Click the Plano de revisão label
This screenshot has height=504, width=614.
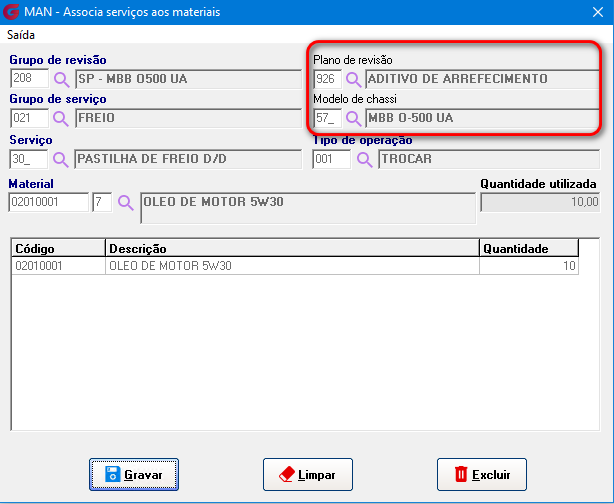[x=353, y=60]
